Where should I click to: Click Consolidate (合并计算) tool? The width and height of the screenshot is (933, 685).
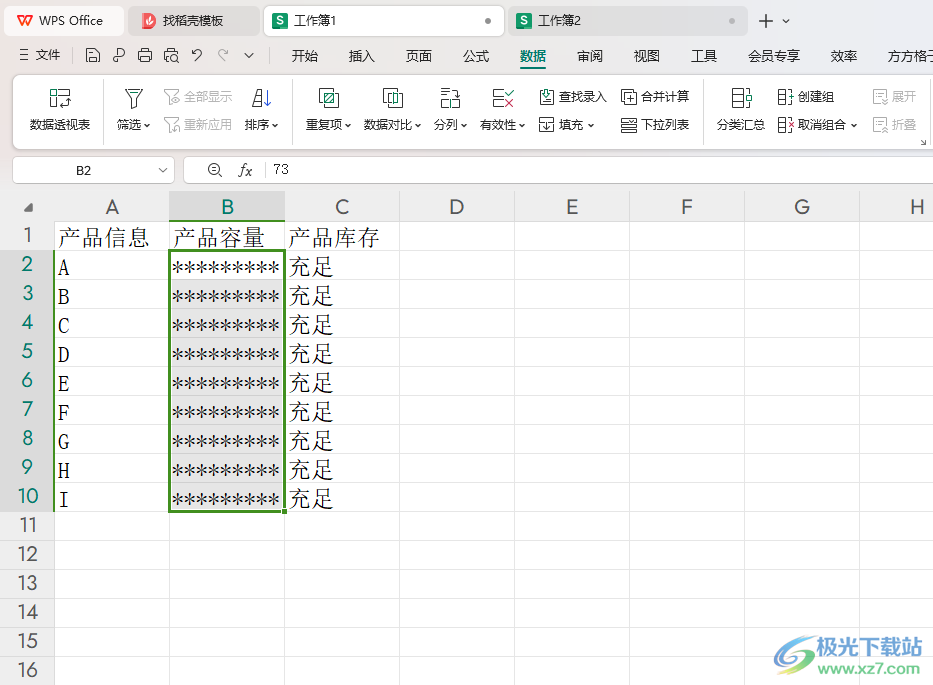pyautogui.click(x=655, y=96)
